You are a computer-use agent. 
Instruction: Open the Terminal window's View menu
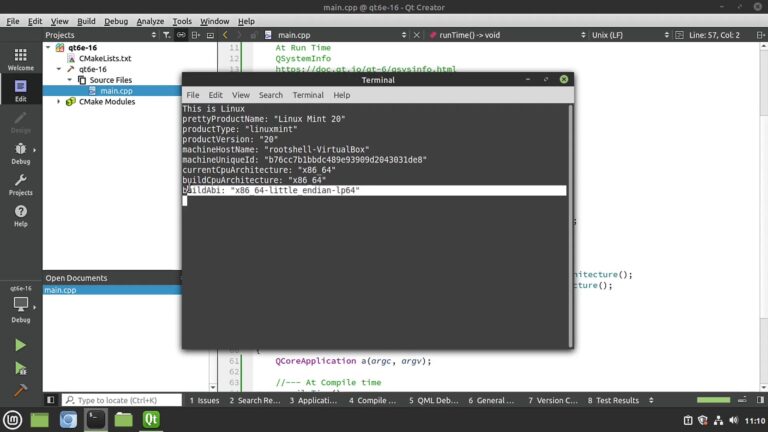pyautogui.click(x=240, y=95)
